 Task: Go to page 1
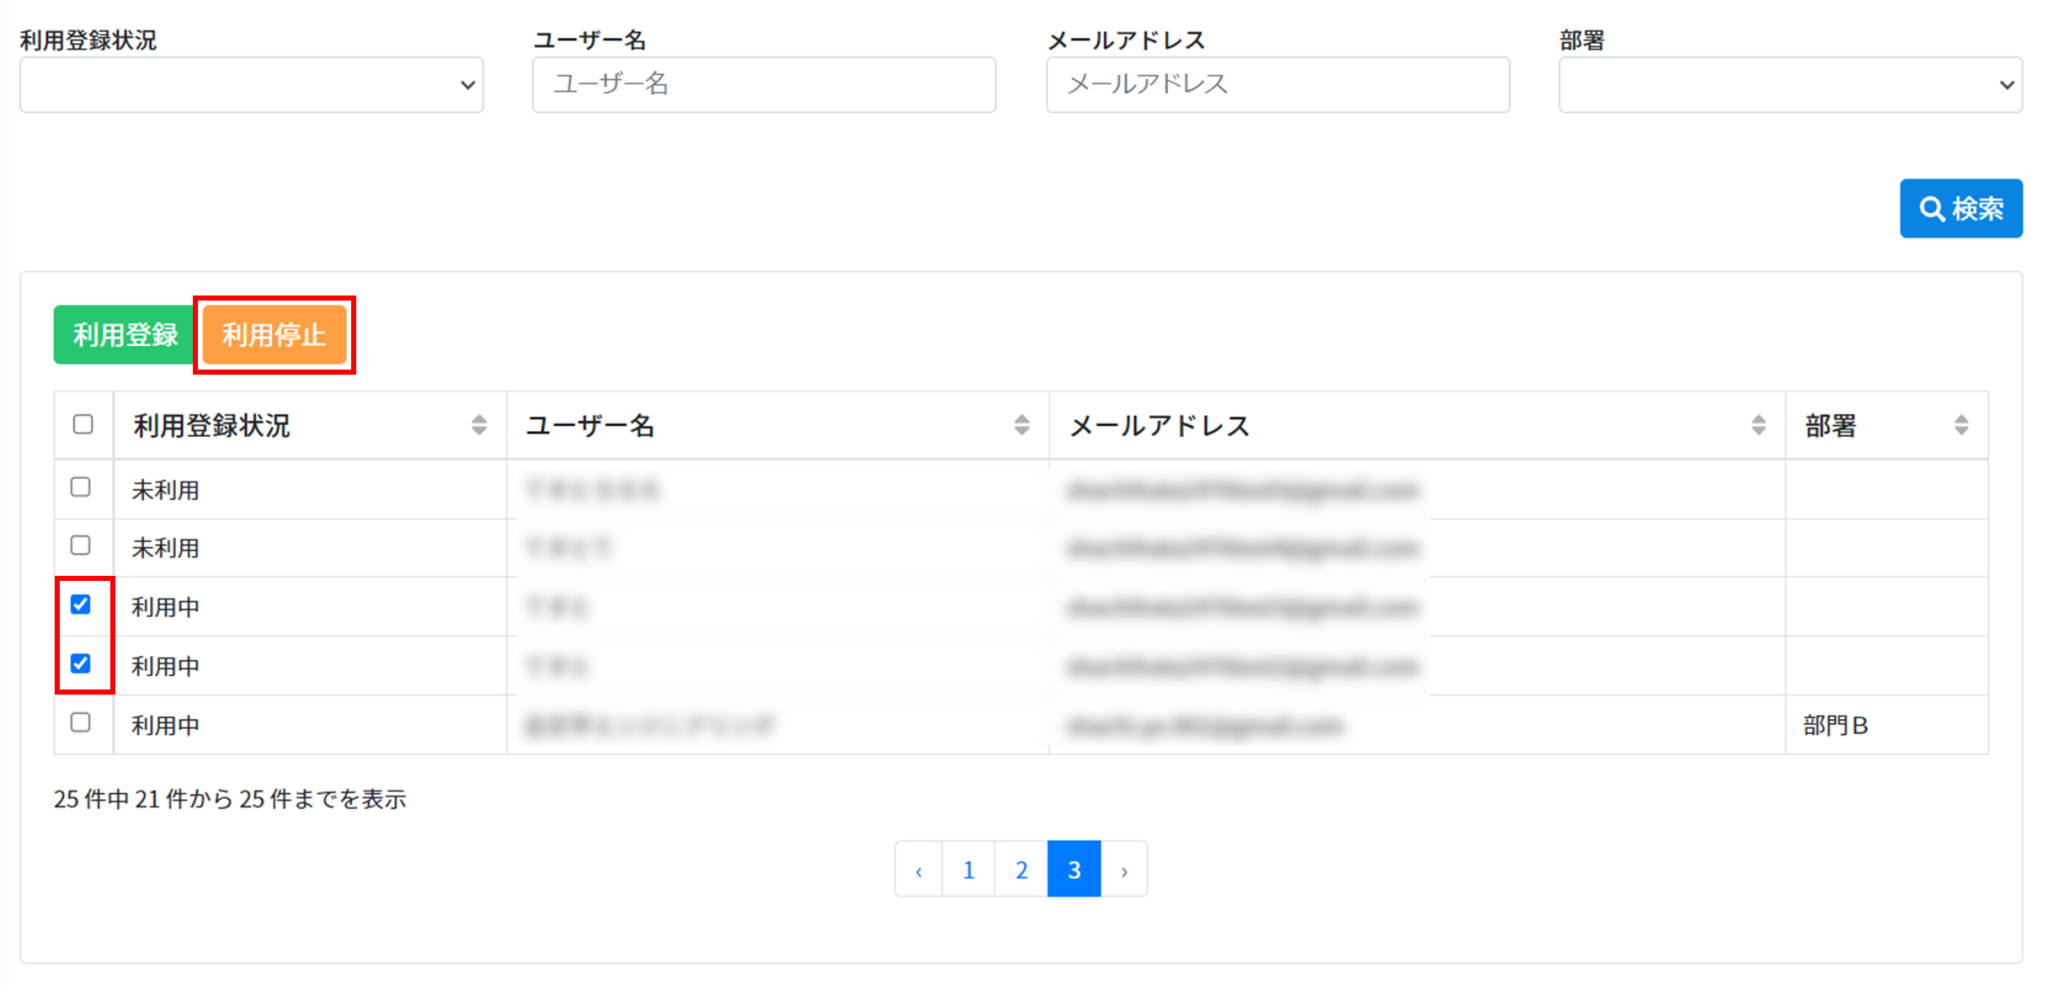968,870
